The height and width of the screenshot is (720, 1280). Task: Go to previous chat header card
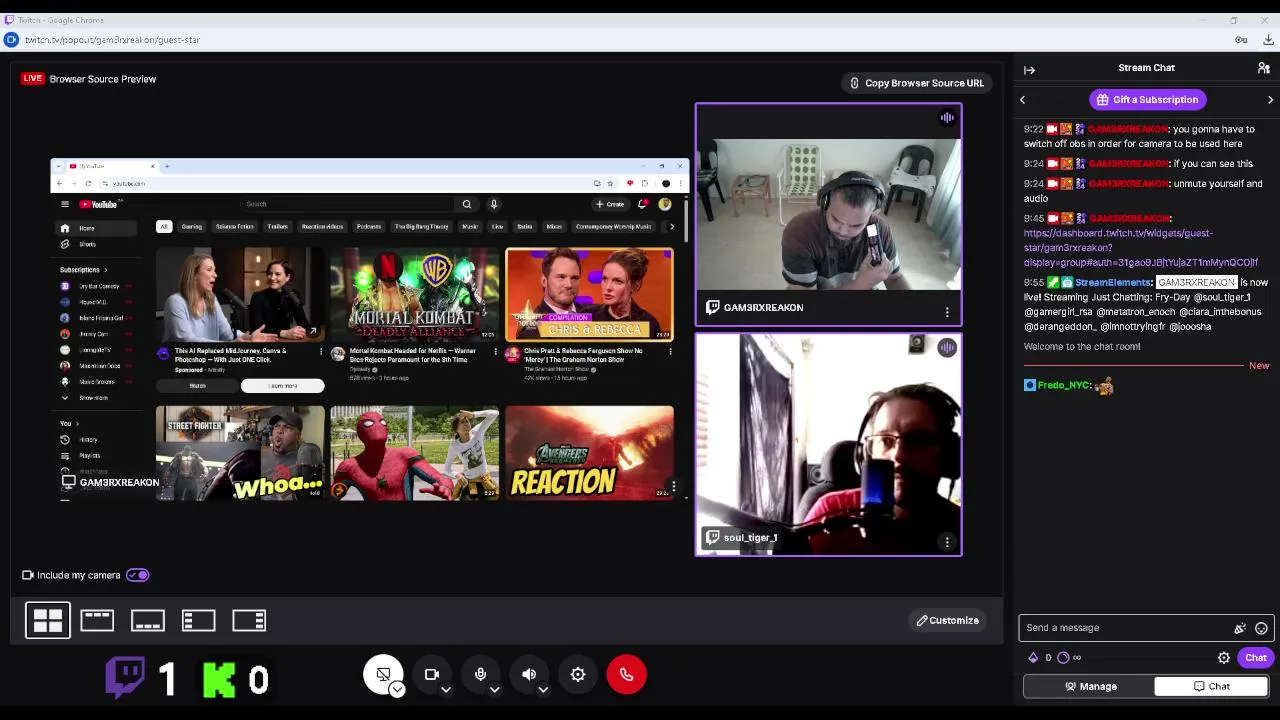(x=1022, y=100)
